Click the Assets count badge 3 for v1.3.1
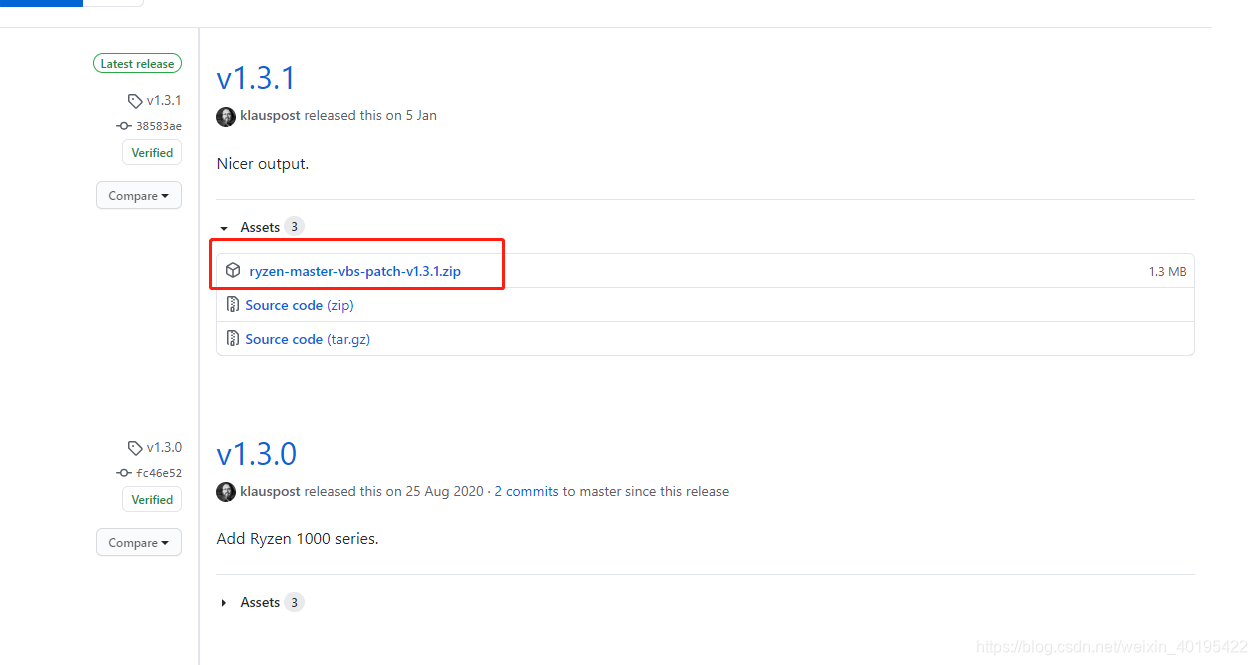 (x=294, y=227)
